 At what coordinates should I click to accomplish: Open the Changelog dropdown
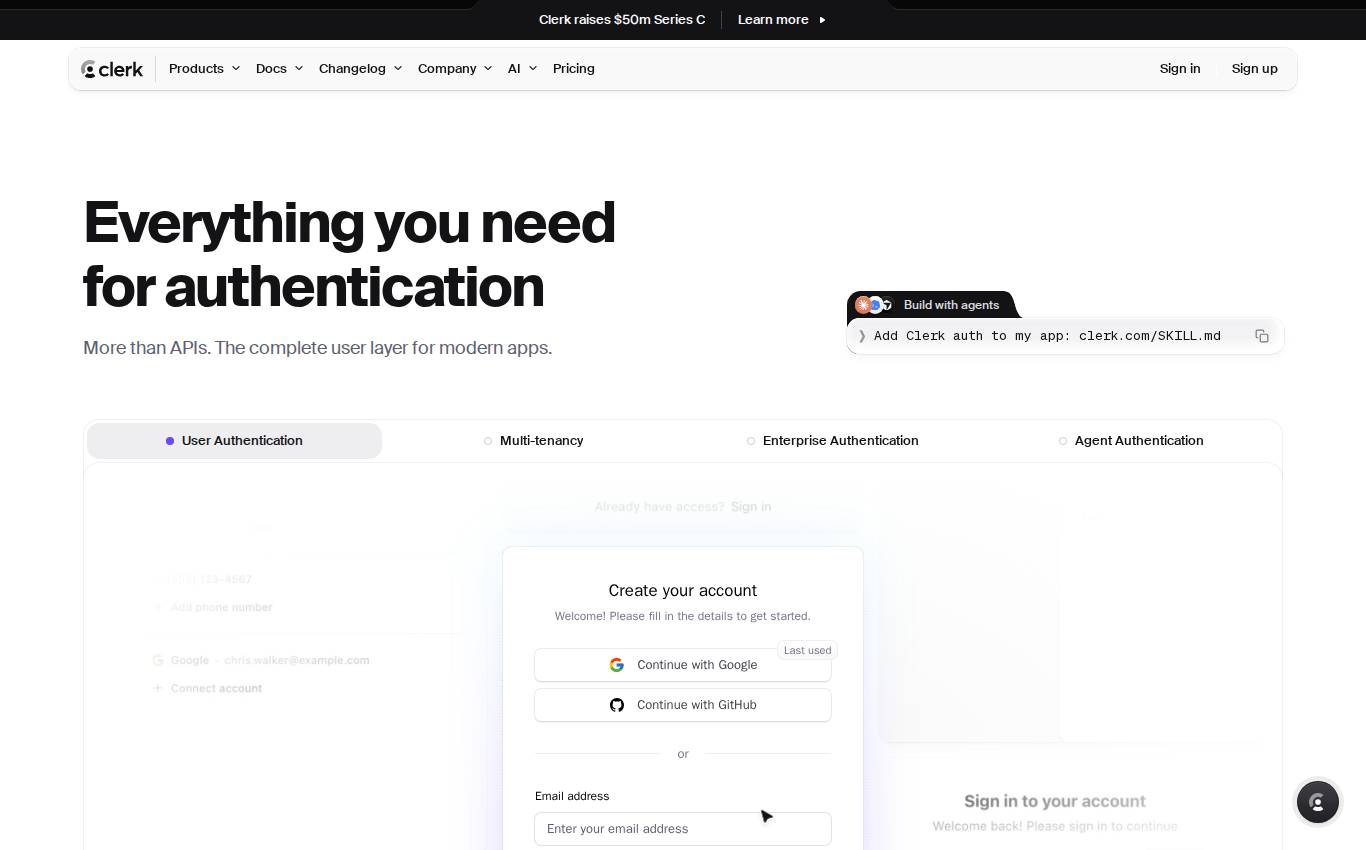[x=360, y=69]
